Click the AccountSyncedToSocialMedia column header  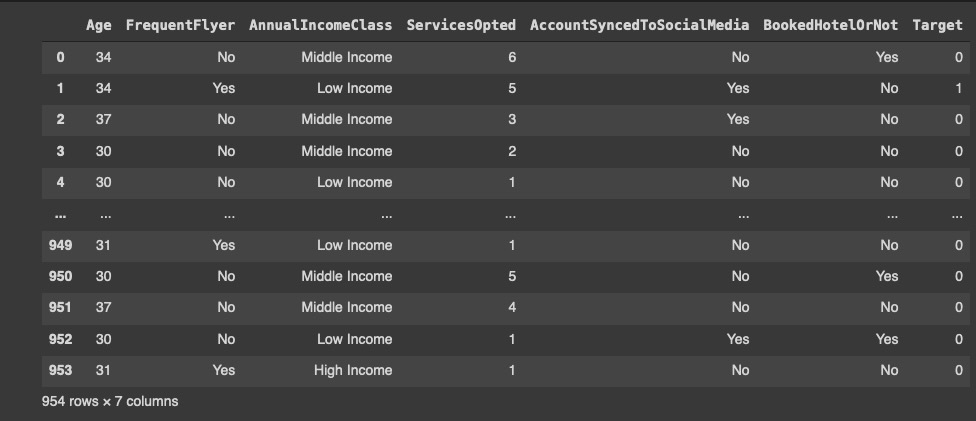coord(639,25)
